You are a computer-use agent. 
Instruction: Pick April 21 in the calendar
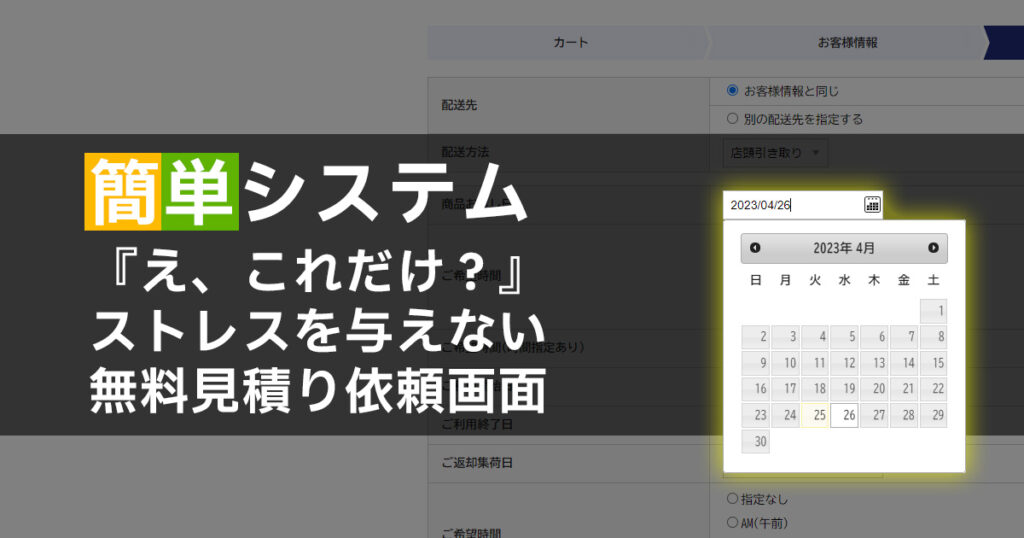coord(904,389)
